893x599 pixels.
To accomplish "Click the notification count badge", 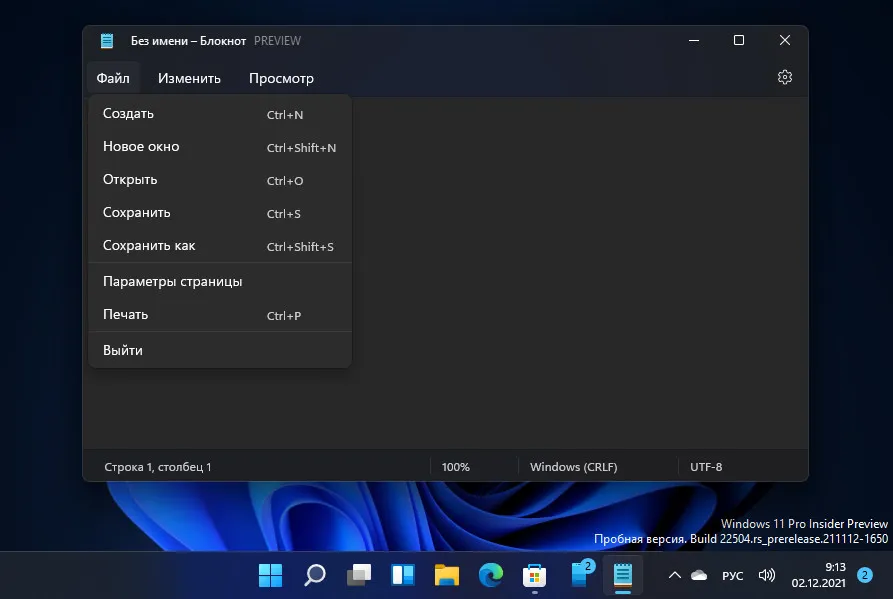I will pyautogui.click(x=865, y=575).
